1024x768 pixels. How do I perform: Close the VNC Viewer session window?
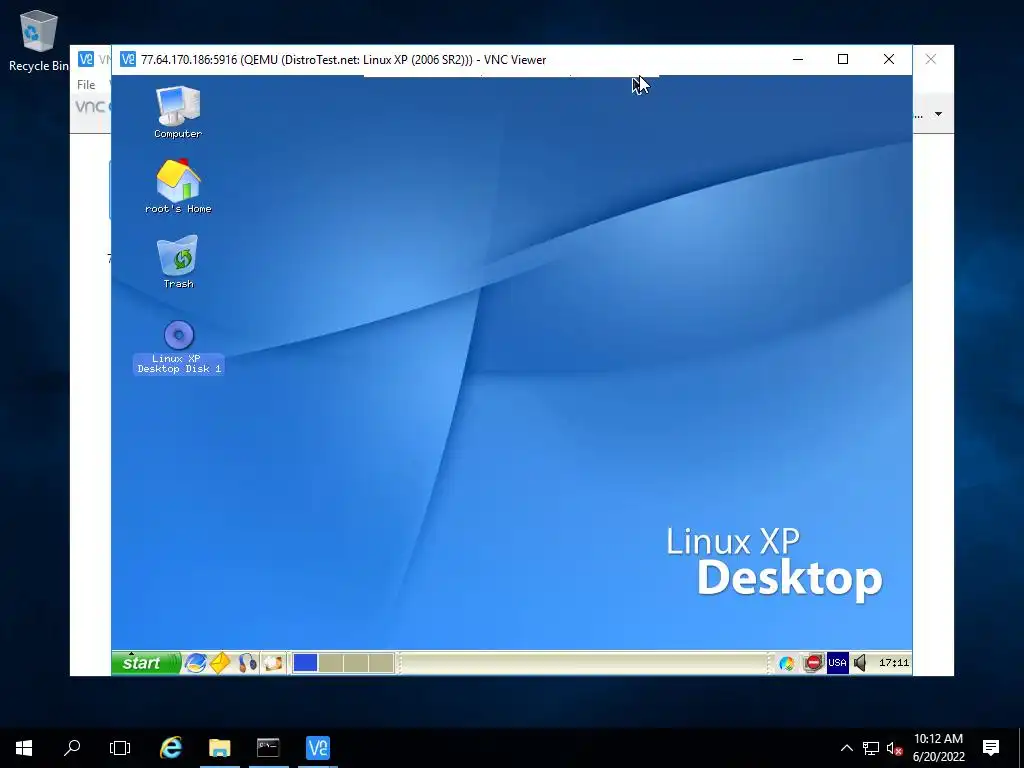pyautogui.click(x=889, y=59)
